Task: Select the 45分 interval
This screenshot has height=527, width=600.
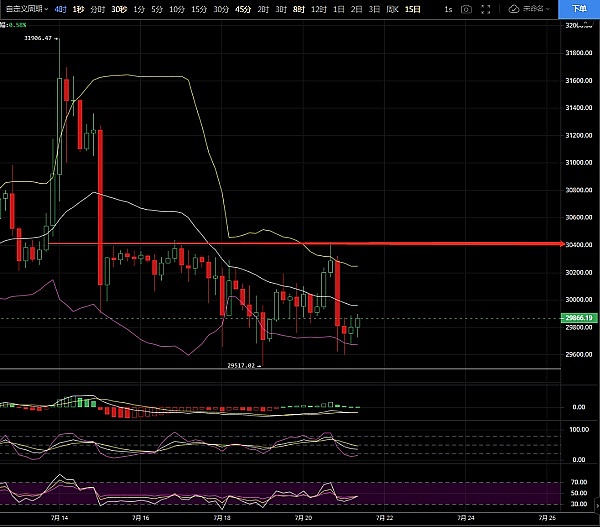Action: point(242,9)
